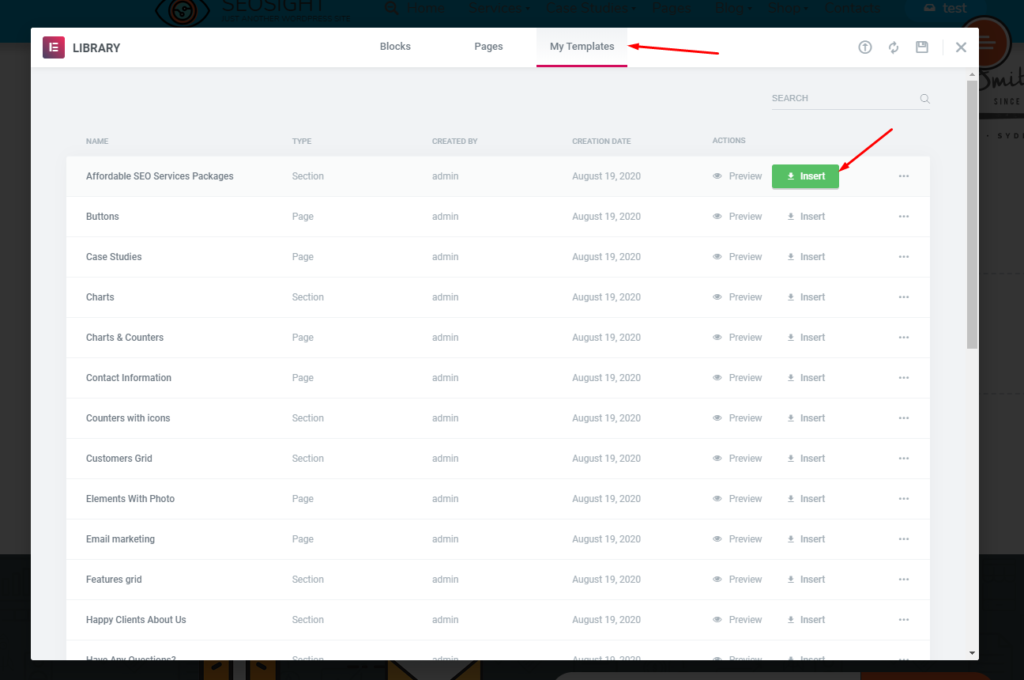Screen dimensions: 1024x680
Task: Click the download icon in Charts row
Action: click(790, 297)
